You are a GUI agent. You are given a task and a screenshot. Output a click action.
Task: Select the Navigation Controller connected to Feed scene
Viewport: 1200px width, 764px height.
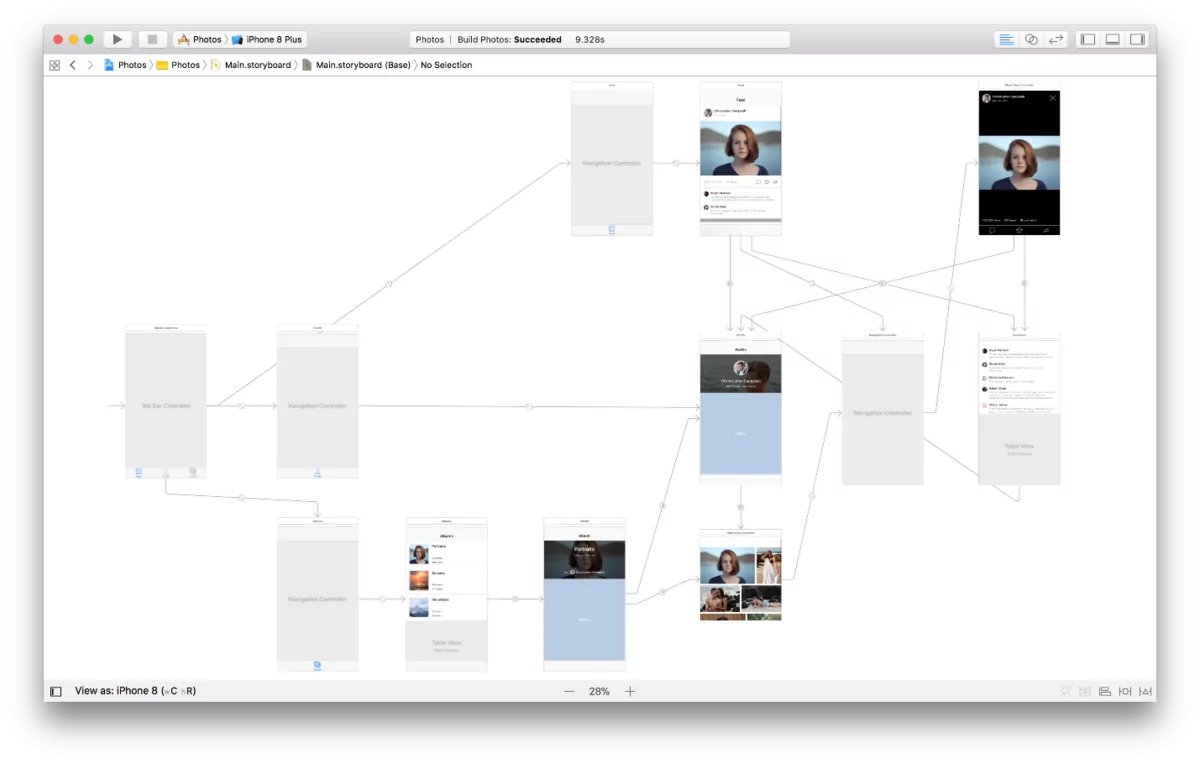pyautogui.click(x=612, y=159)
